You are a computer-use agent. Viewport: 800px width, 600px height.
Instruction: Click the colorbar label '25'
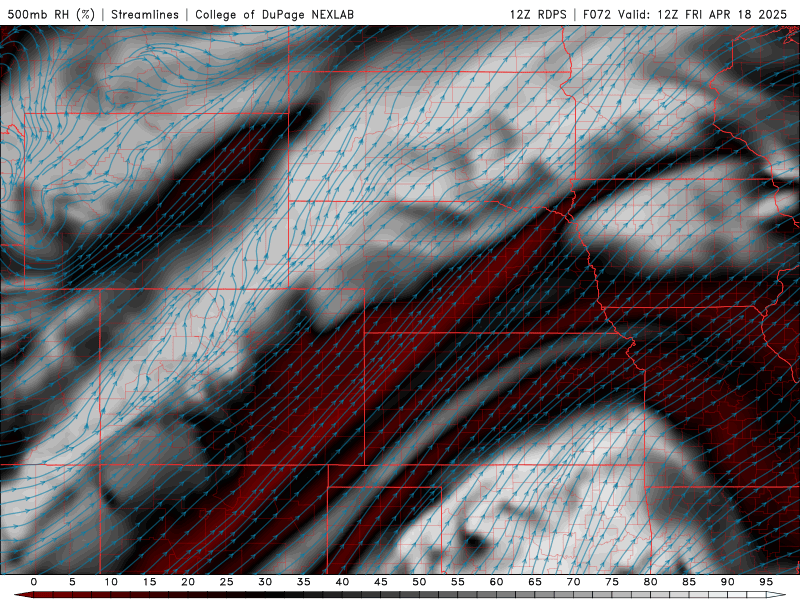[x=227, y=582]
